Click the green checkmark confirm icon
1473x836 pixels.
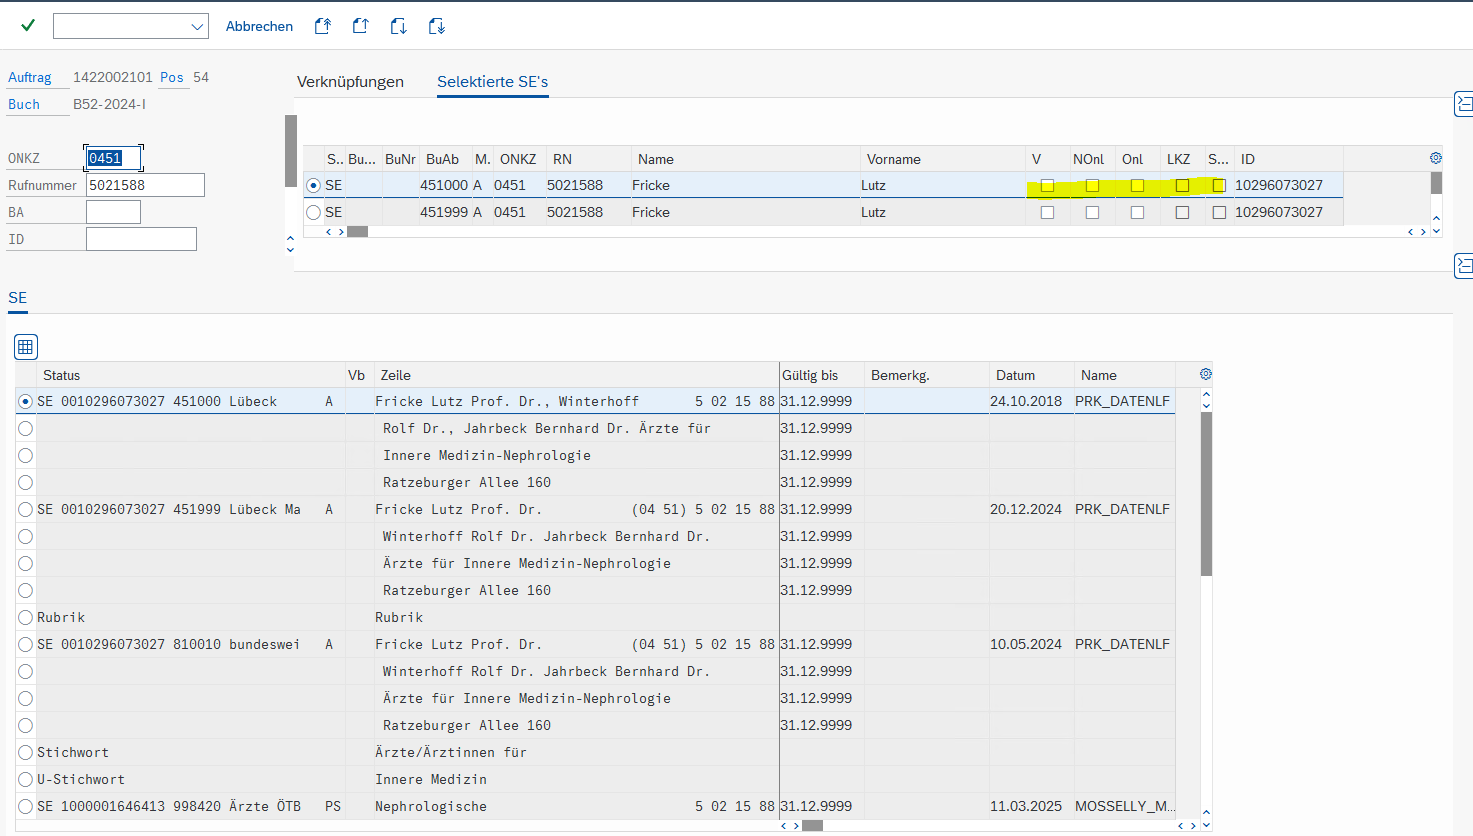28,25
